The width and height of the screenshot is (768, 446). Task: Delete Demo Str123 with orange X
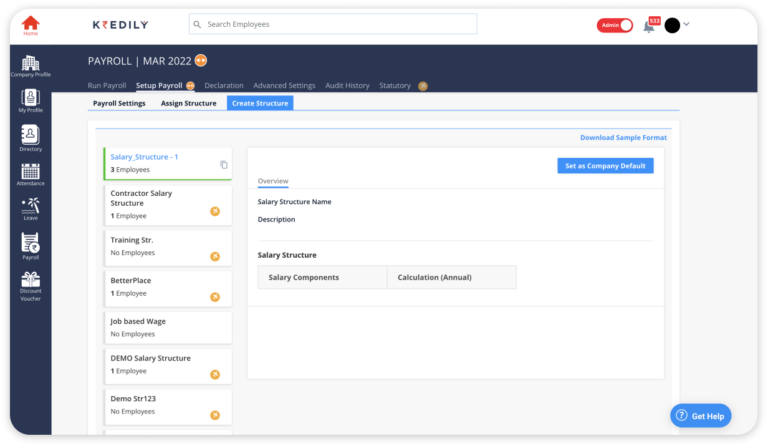(x=215, y=415)
